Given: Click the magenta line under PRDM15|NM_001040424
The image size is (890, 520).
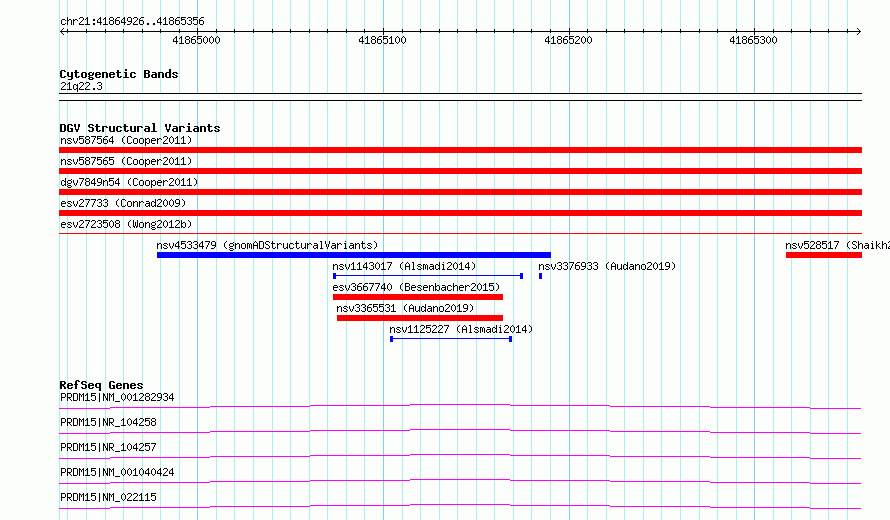Looking at the screenshot, I should click(x=460, y=481).
